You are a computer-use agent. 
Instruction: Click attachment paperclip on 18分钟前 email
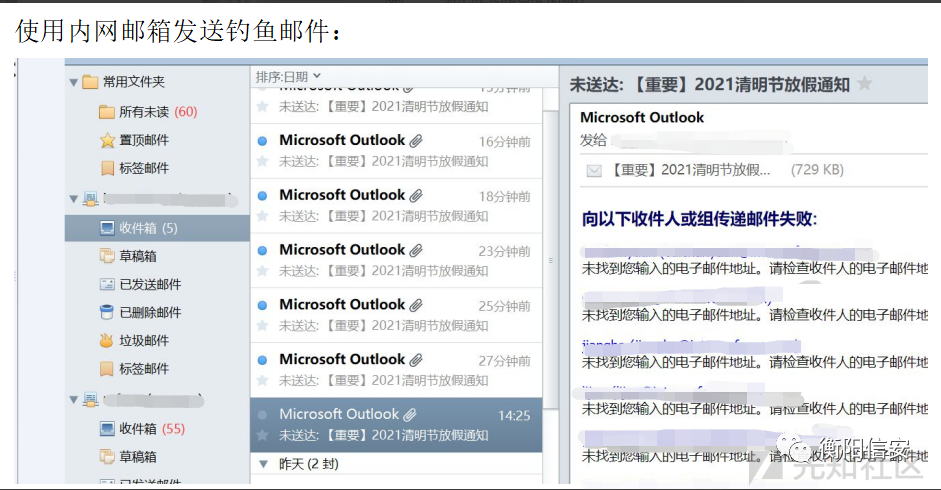pyautogui.click(x=416, y=196)
